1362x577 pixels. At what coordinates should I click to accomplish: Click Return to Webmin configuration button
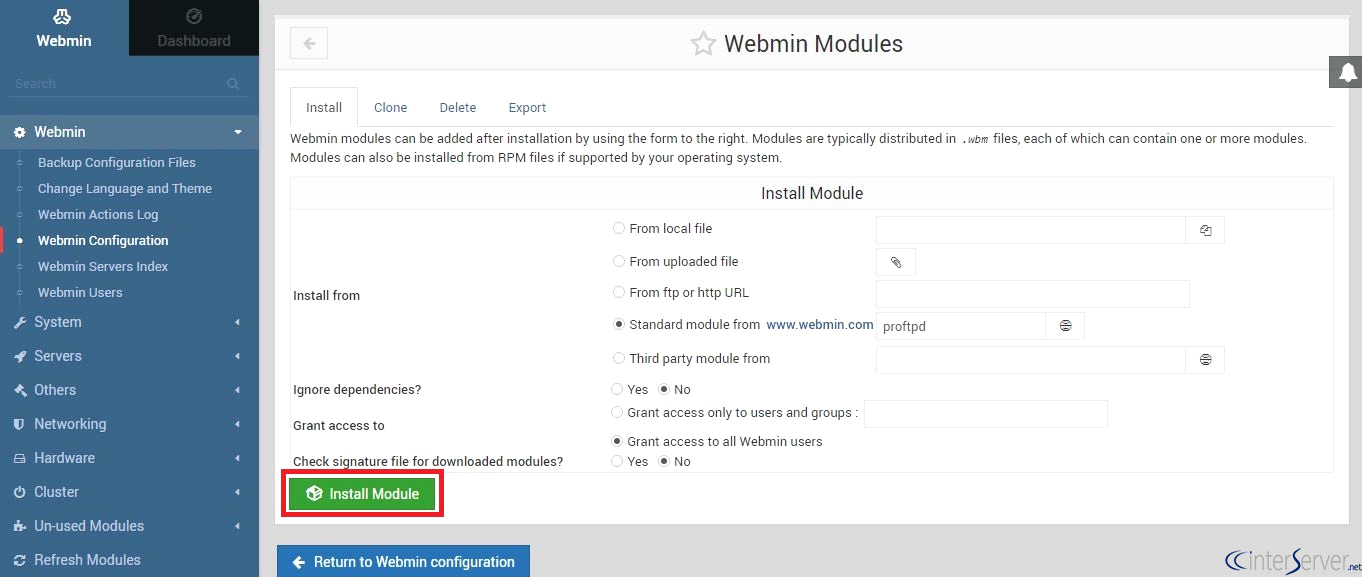(x=403, y=562)
